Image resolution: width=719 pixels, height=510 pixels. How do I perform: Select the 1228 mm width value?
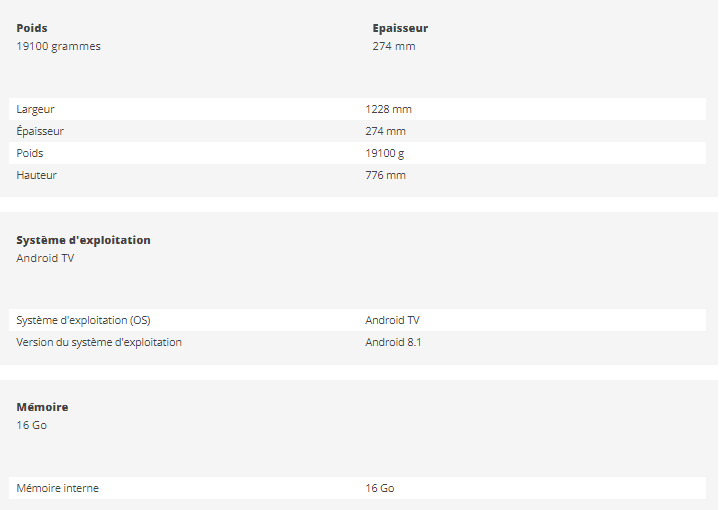(x=388, y=109)
